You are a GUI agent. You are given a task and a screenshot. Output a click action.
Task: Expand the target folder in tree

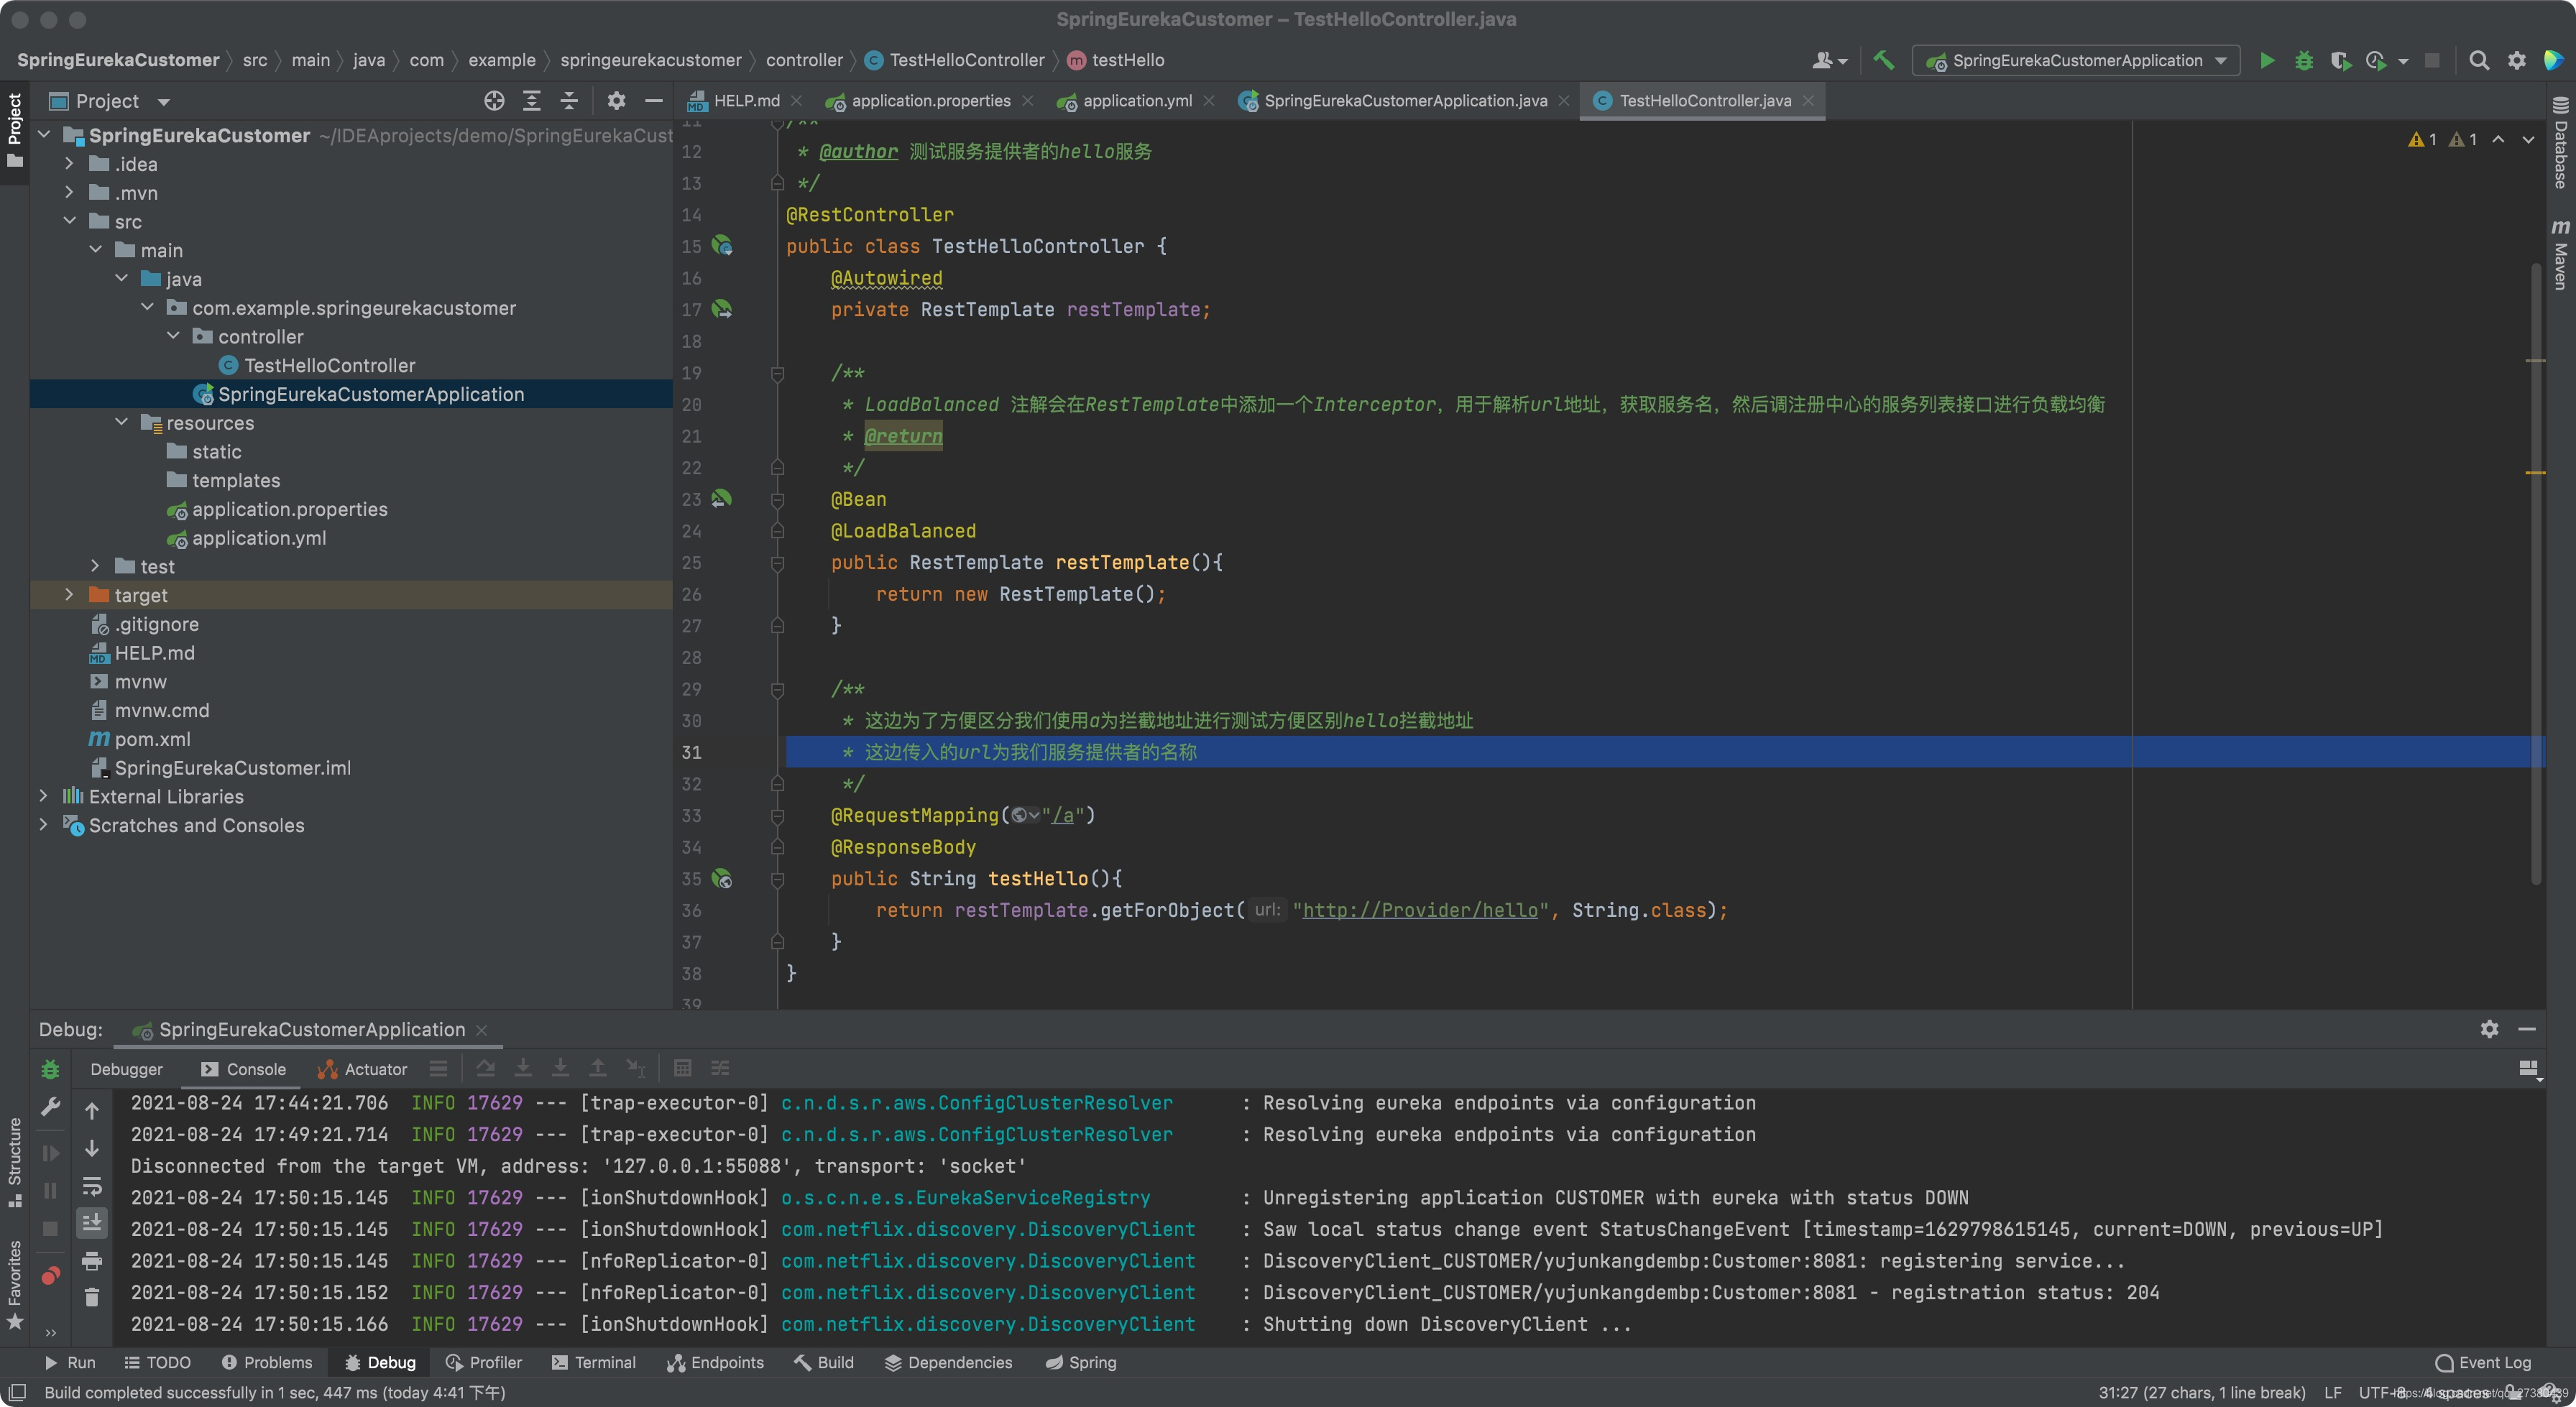point(69,595)
